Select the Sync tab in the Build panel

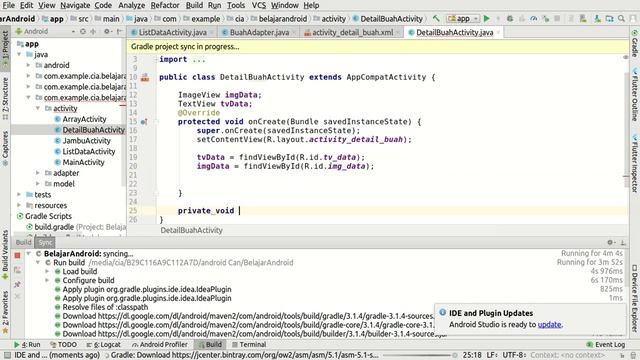pos(45,242)
